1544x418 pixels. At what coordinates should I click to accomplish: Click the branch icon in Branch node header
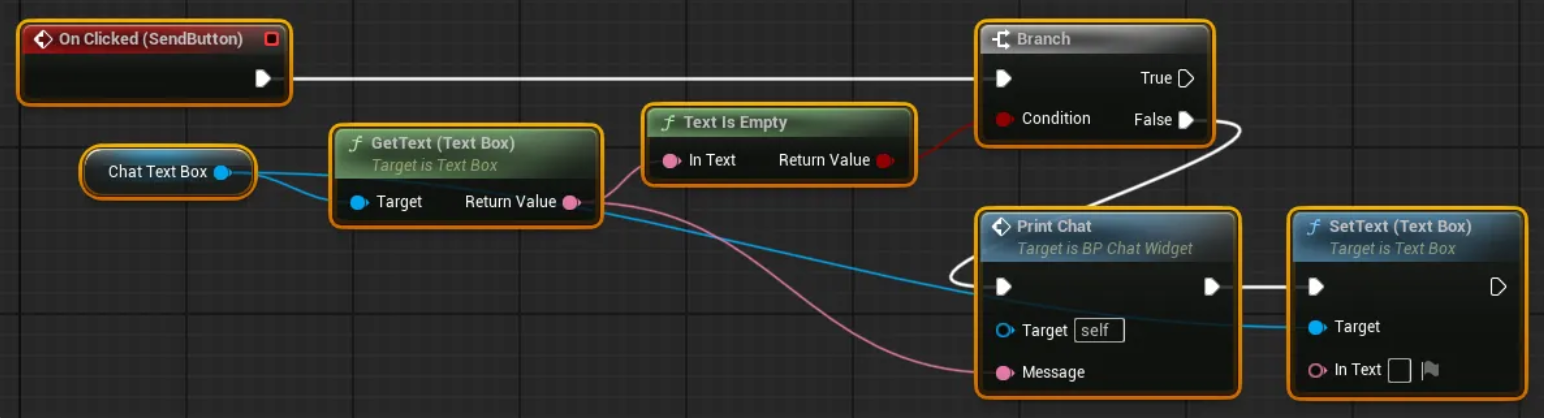click(1001, 39)
